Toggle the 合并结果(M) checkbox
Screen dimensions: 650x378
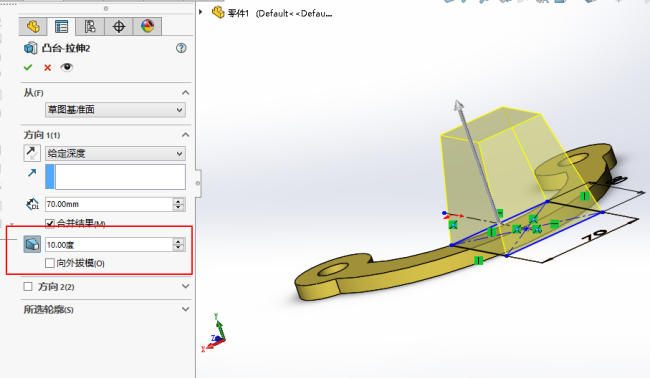50,224
